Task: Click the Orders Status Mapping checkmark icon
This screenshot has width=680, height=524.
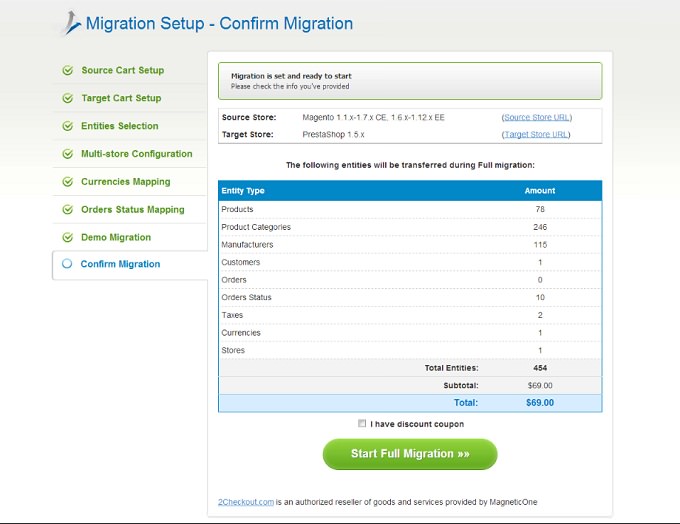Action: pyautogui.click(x=68, y=210)
